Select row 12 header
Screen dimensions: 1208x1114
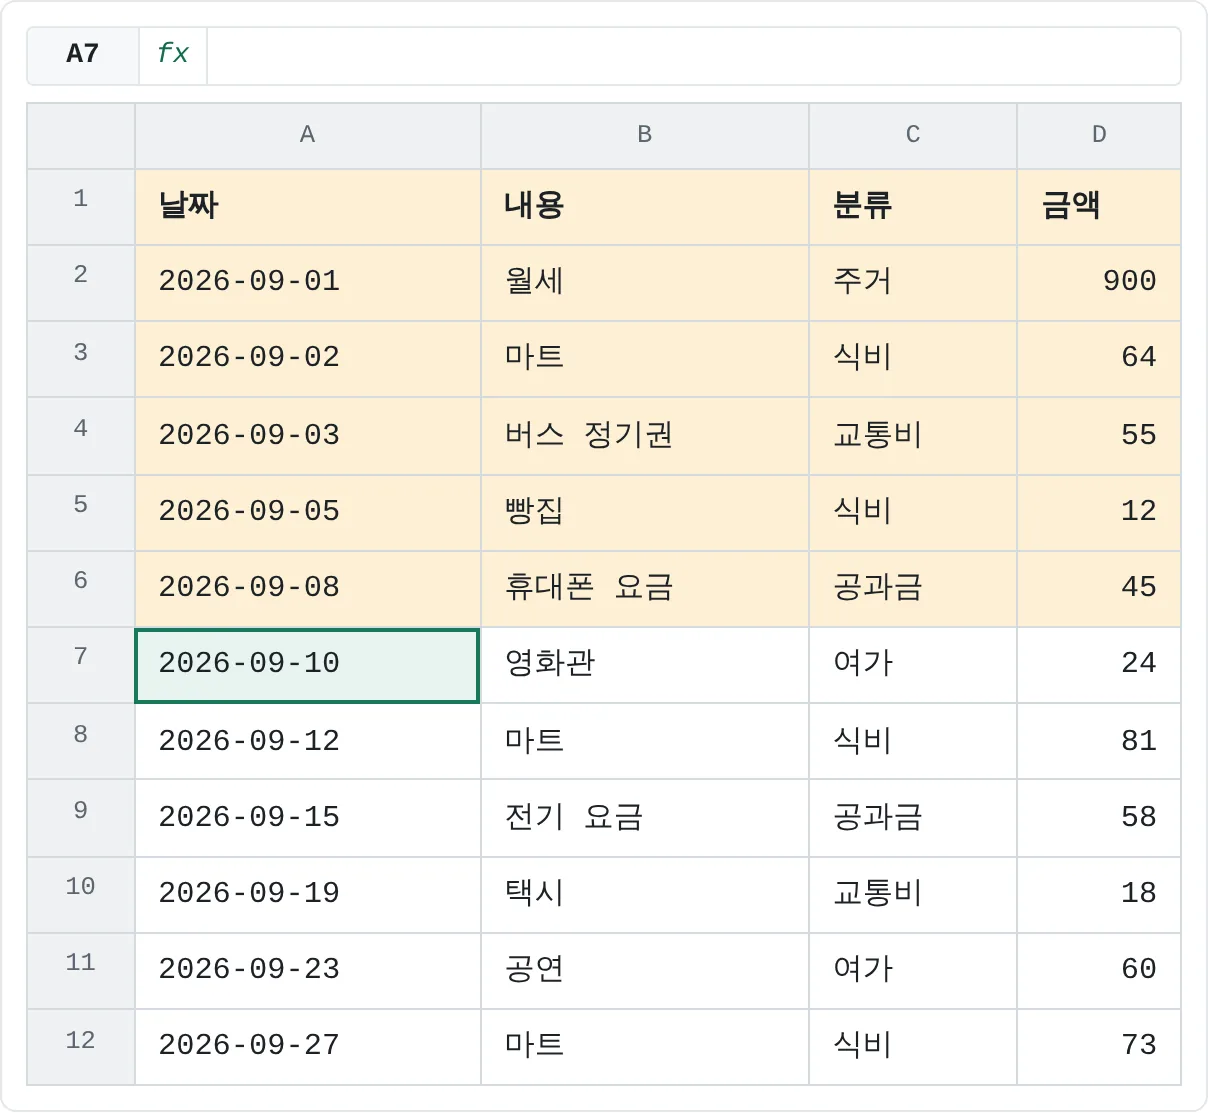click(81, 1047)
